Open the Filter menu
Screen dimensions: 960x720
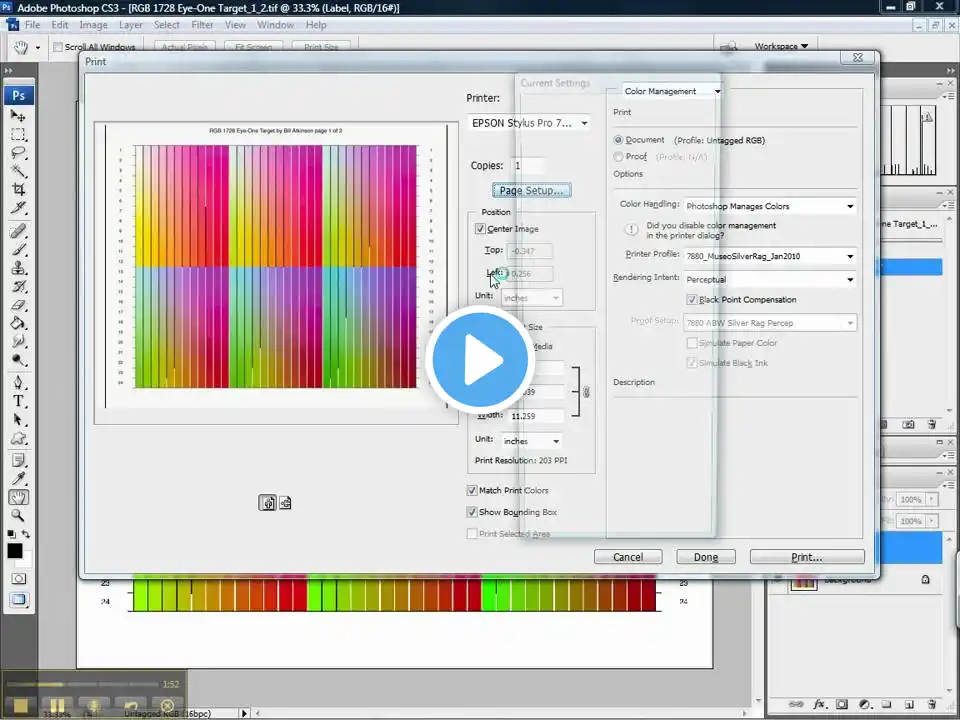coord(202,25)
